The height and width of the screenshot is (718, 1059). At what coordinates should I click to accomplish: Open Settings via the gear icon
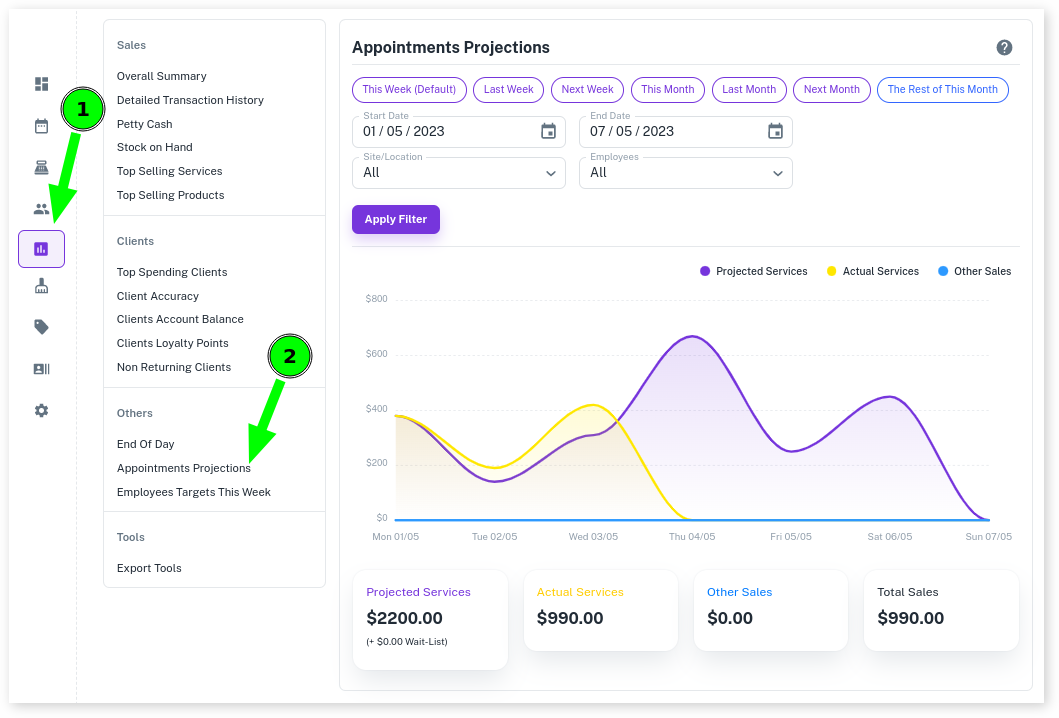point(41,410)
